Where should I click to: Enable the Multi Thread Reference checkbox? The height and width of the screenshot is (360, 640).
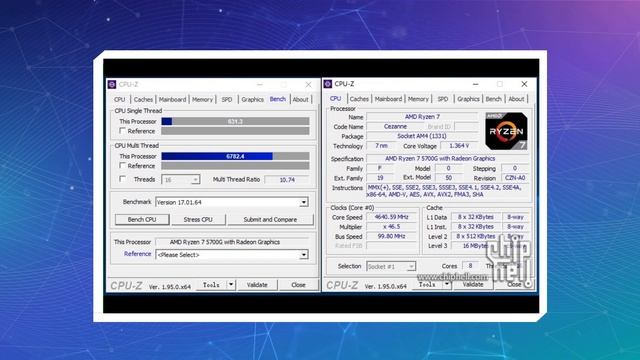point(122,166)
